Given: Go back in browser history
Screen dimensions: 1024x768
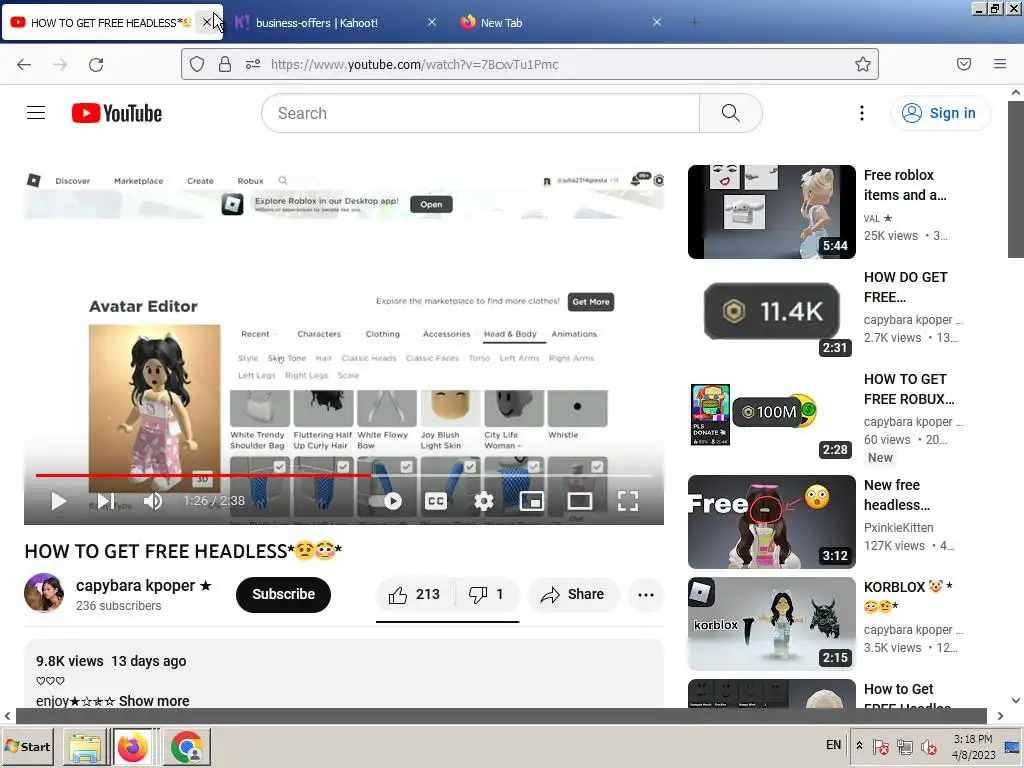Looking at the screenshot, I should [24, 64].
